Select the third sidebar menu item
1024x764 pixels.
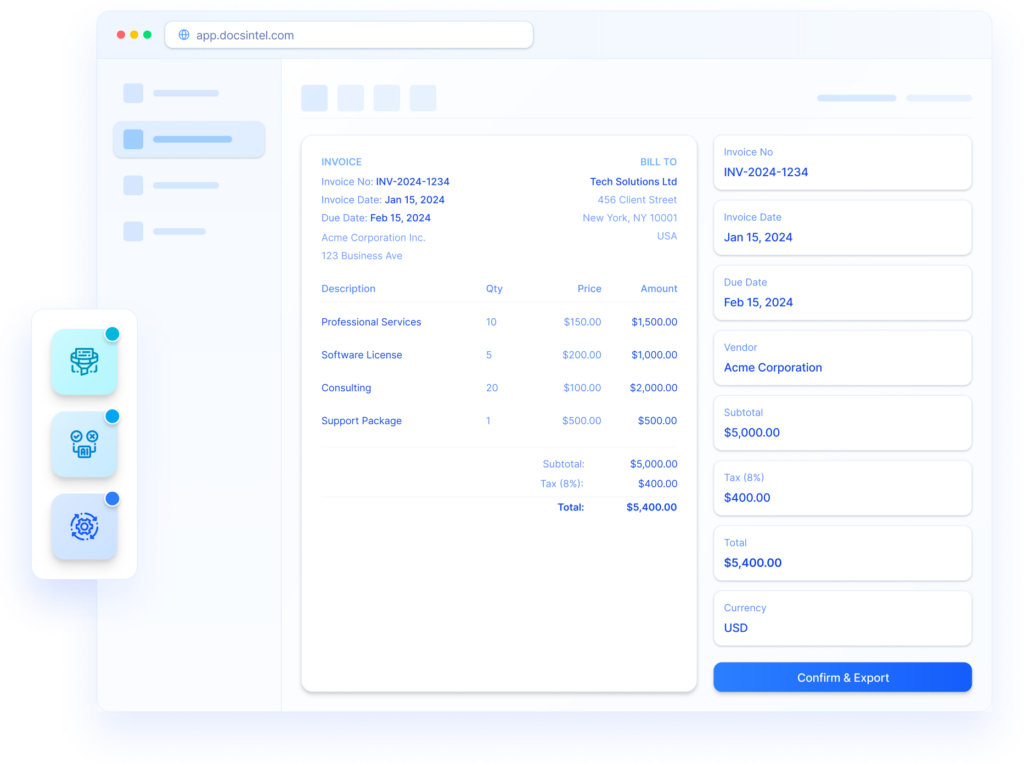(172, 185)
